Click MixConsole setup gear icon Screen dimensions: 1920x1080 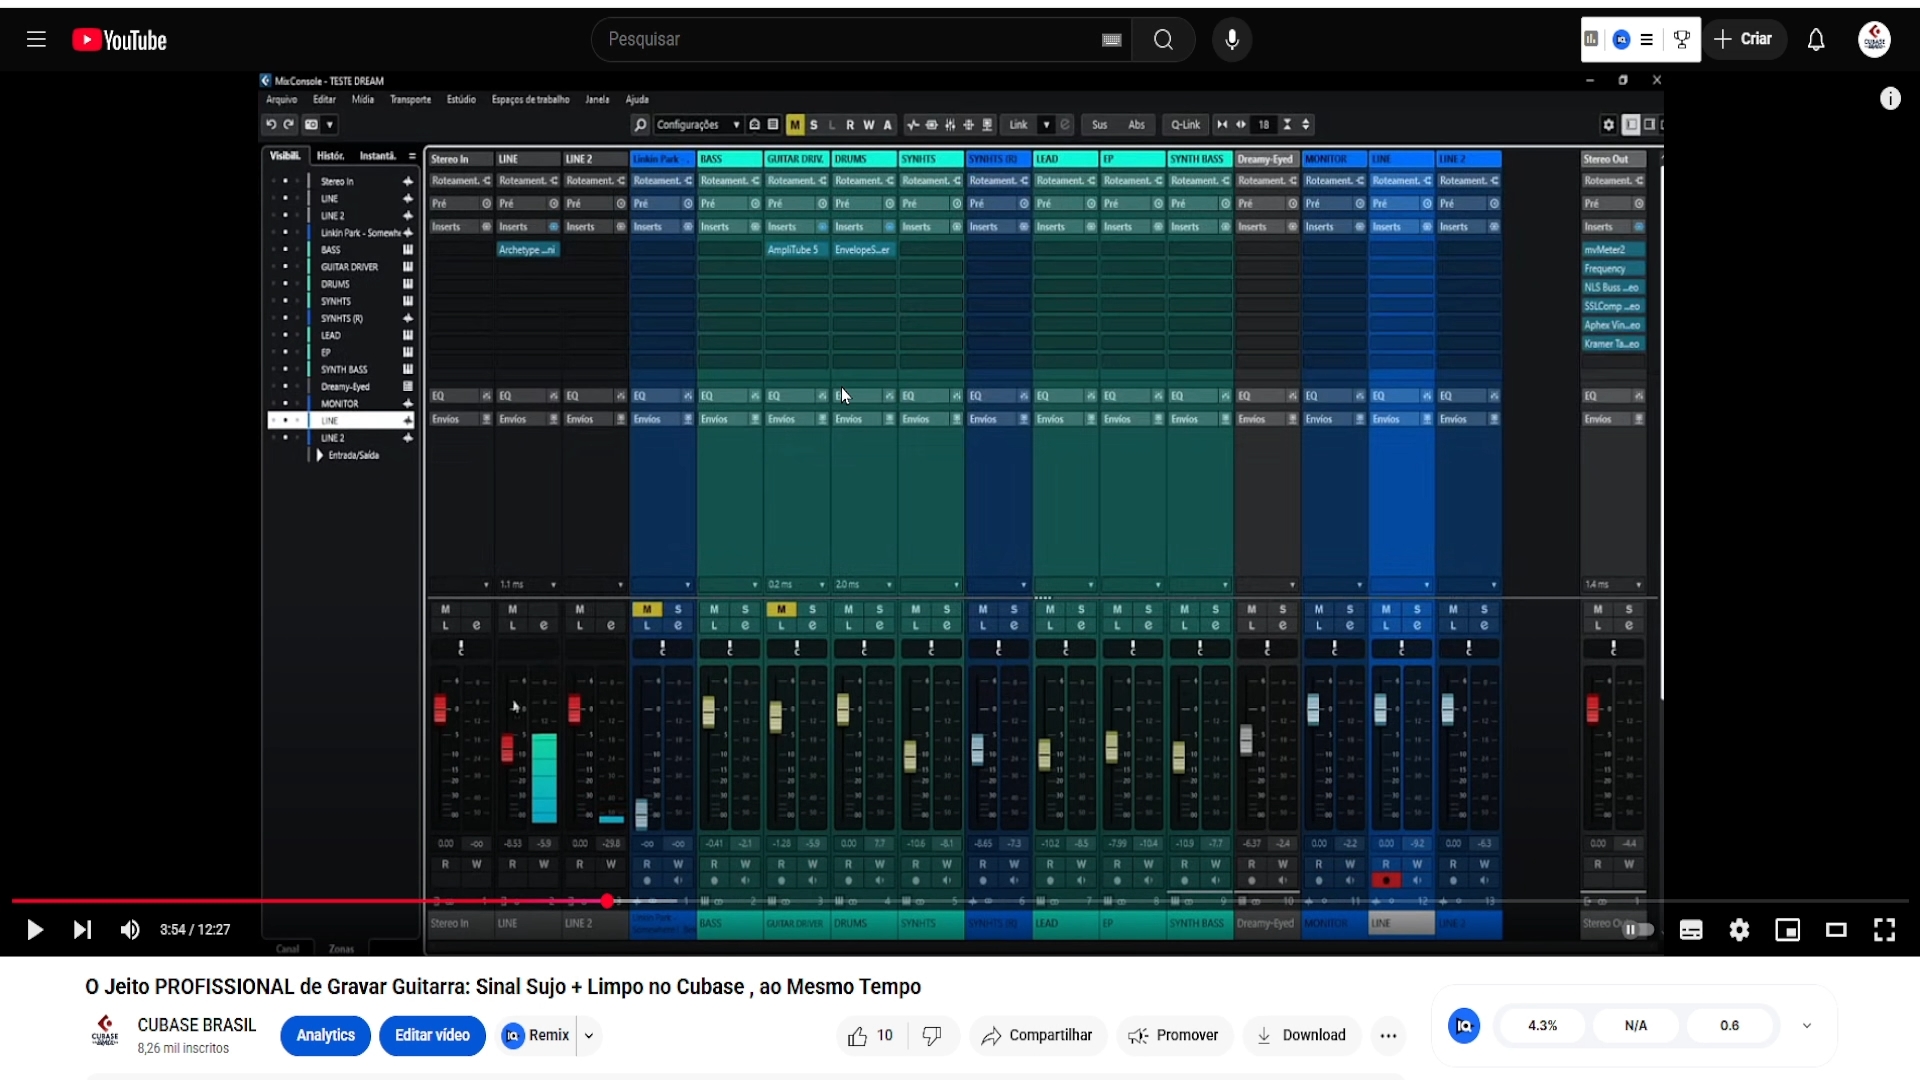(1608, 125)
